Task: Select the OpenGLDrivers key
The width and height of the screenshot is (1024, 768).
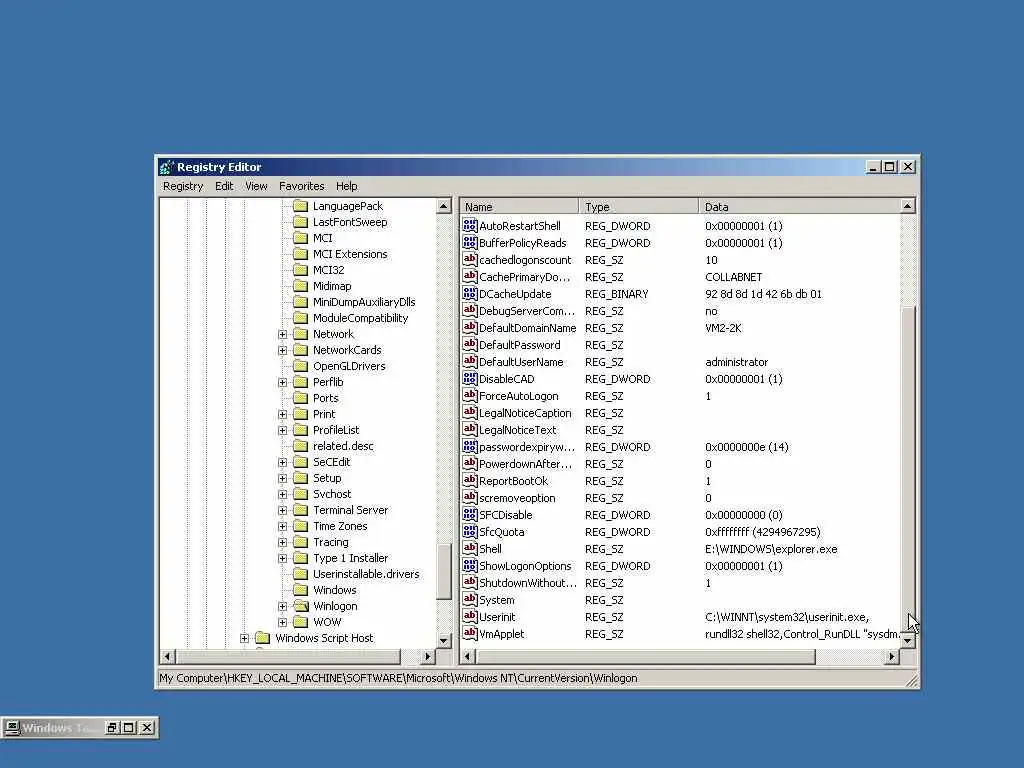Action: pos(349,366)
